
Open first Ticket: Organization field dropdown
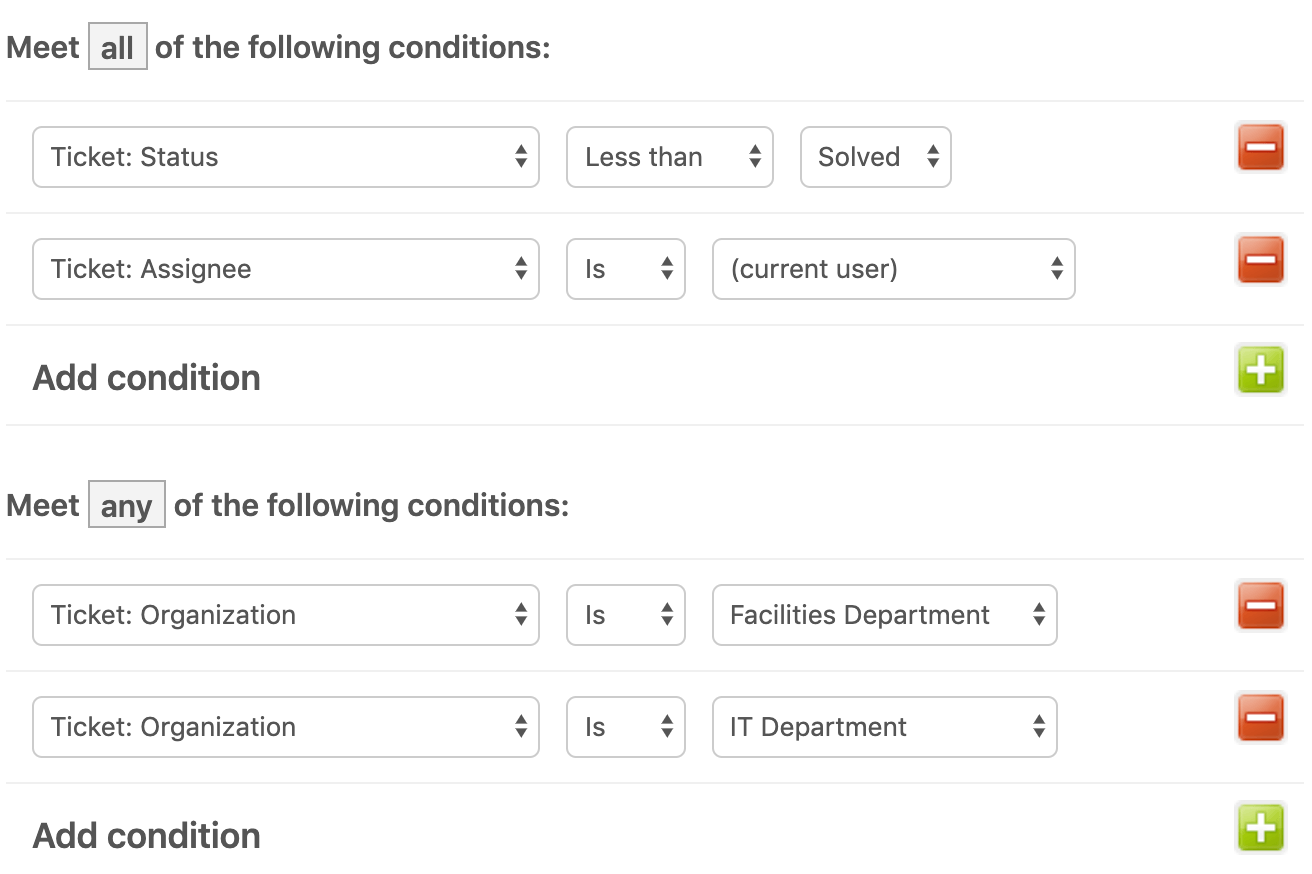coord(286,615)
